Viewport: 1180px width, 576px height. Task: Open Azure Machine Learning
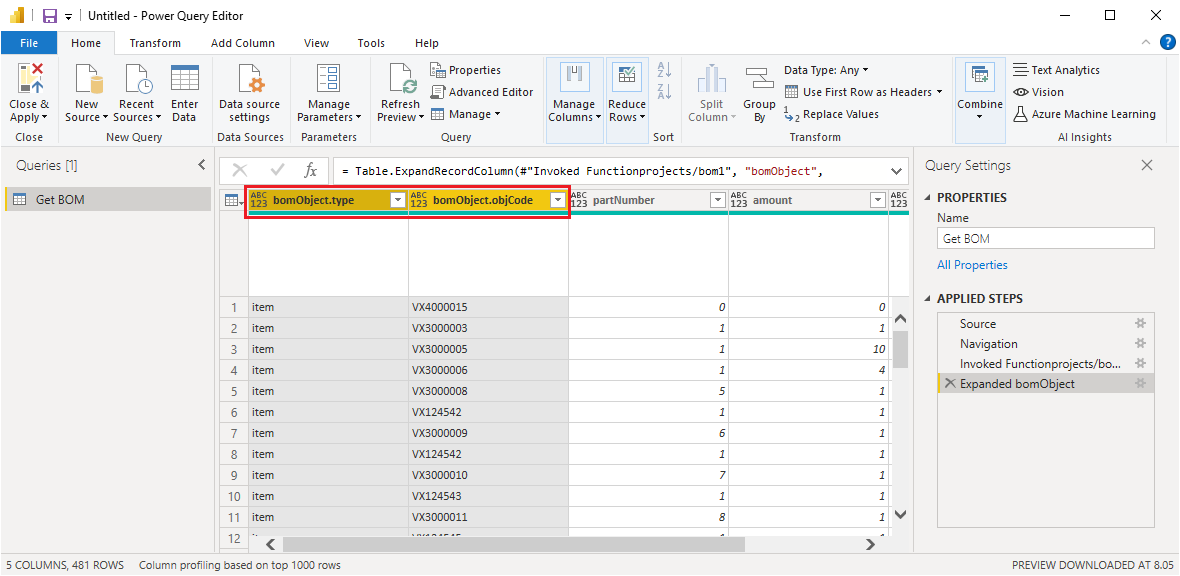pyautogui.click(x=1084, y=114)
